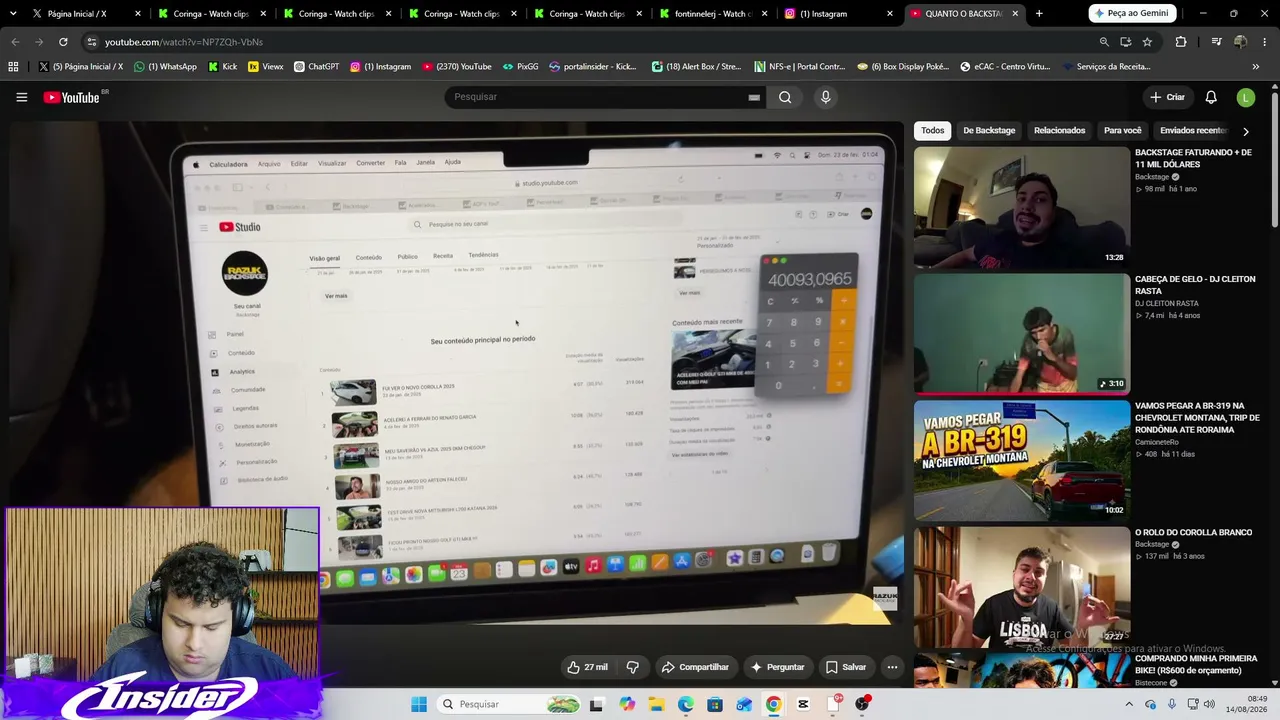Open the Kick bookmark
Image resolution: width=1280 pixels, height=720 pixels.
click(x=223, y=67)
